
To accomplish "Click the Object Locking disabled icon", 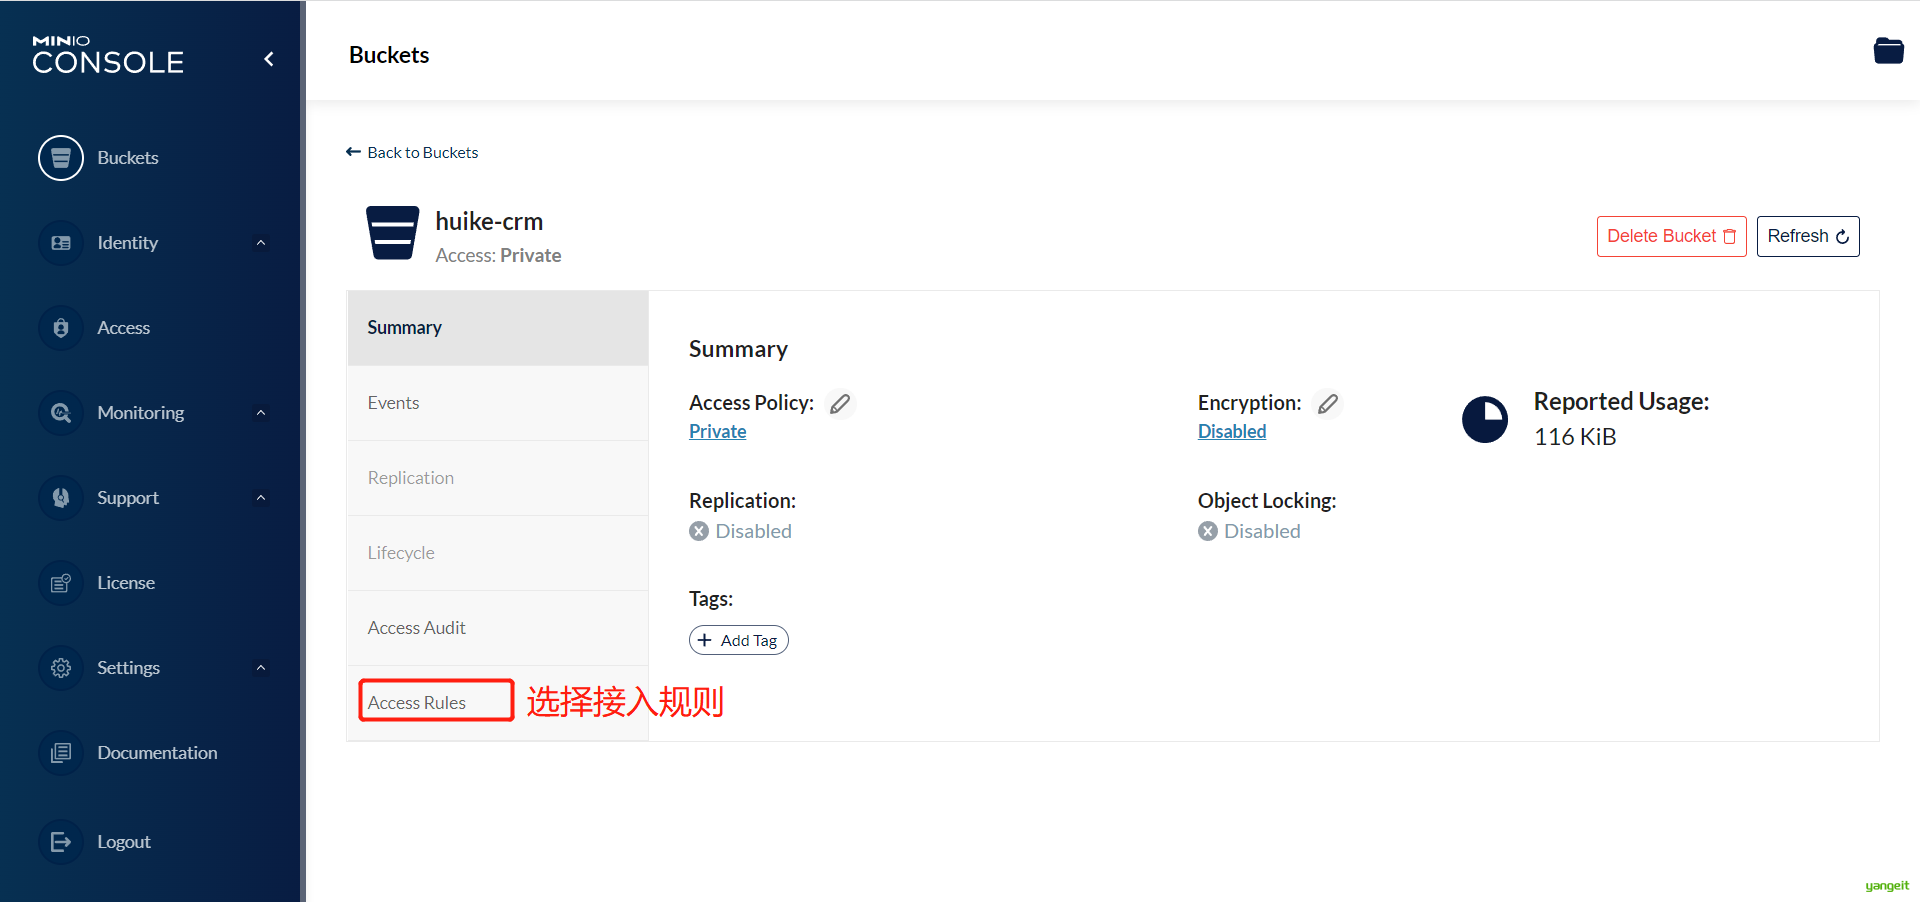I will [x=1208, y=531].
